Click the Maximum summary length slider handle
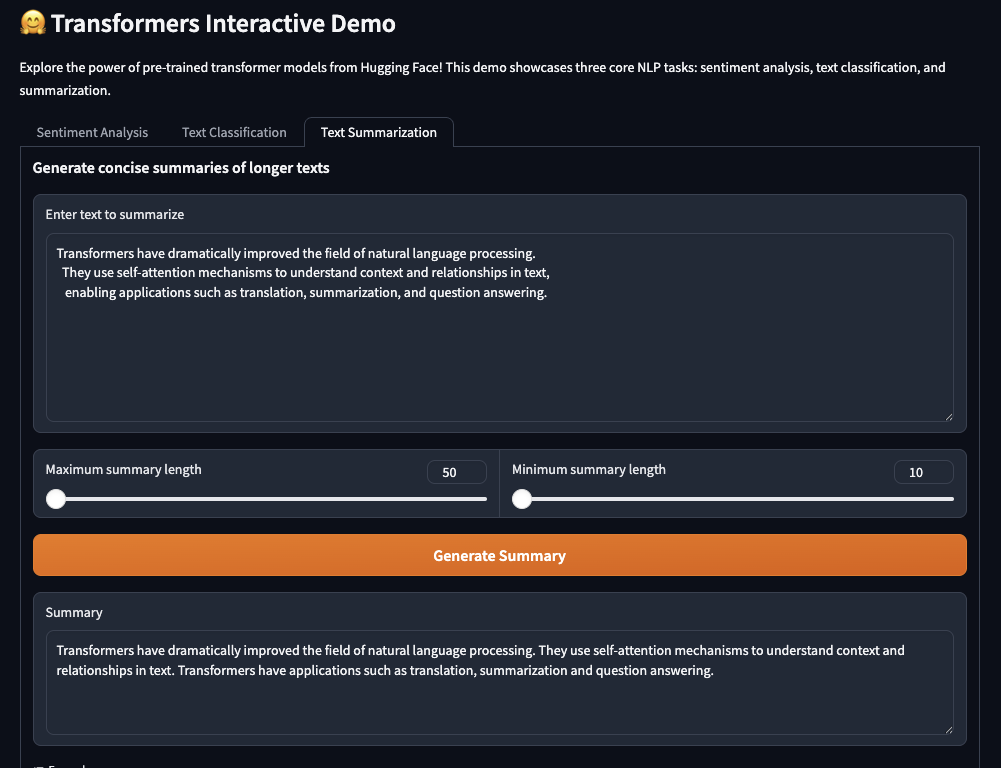 (x=56, y=499)
